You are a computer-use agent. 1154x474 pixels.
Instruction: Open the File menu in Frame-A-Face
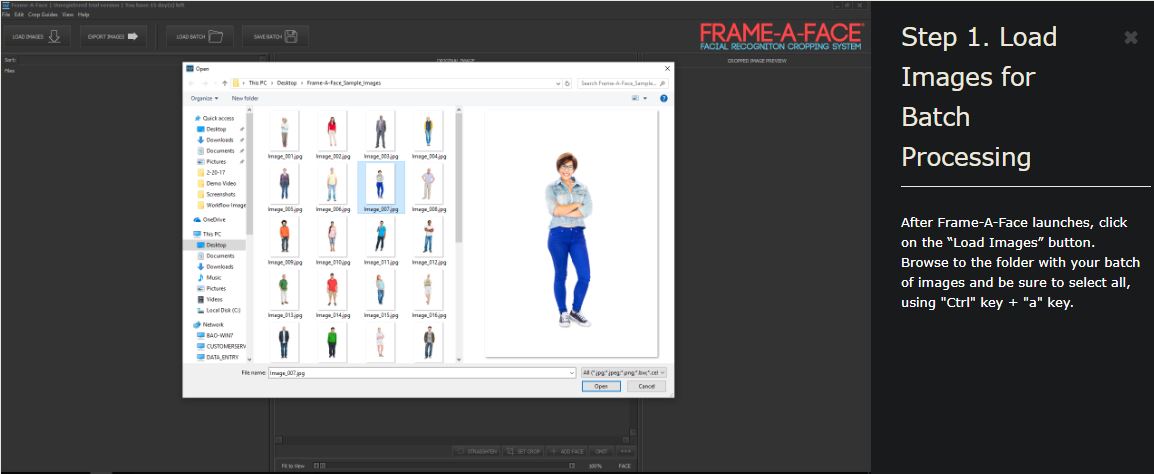coord(6,15)
